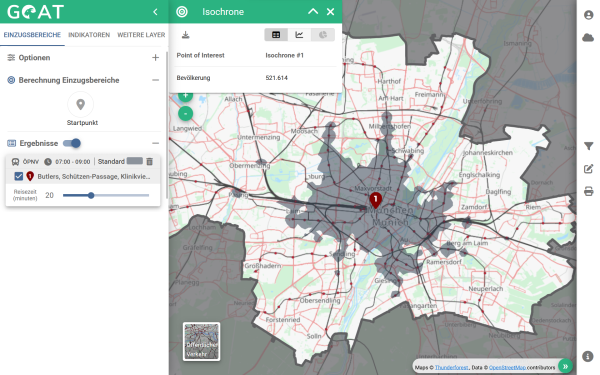600x375 pixels.
Task: Select the Startpunkt location pin
Action: [80, 104]
